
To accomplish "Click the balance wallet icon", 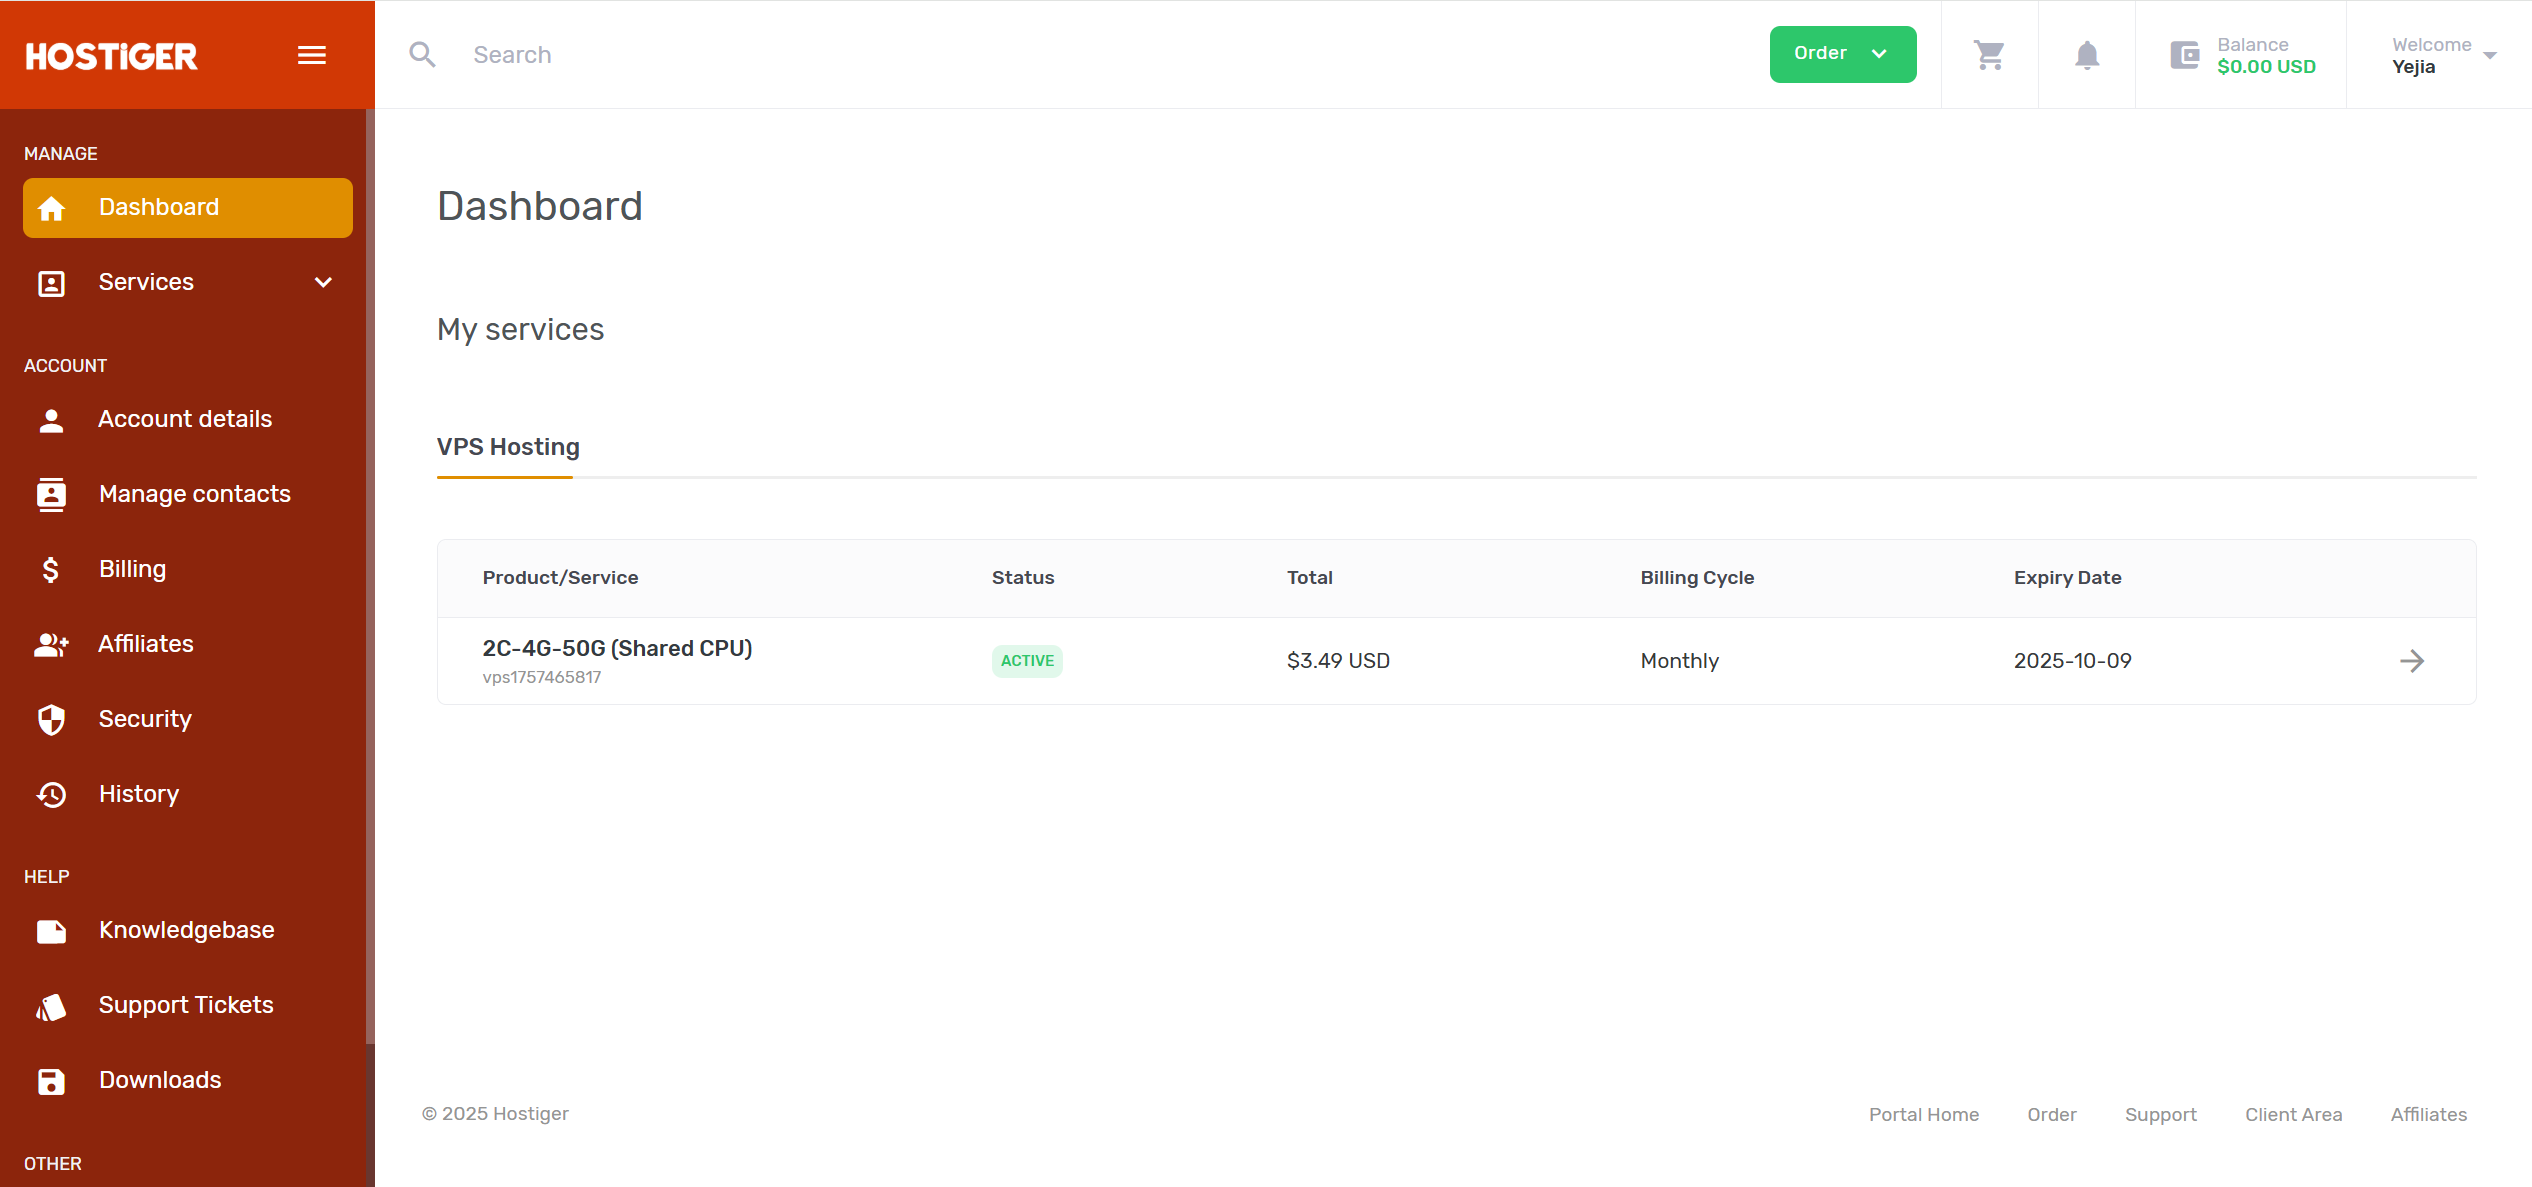I will click(x=2185, y=55).
